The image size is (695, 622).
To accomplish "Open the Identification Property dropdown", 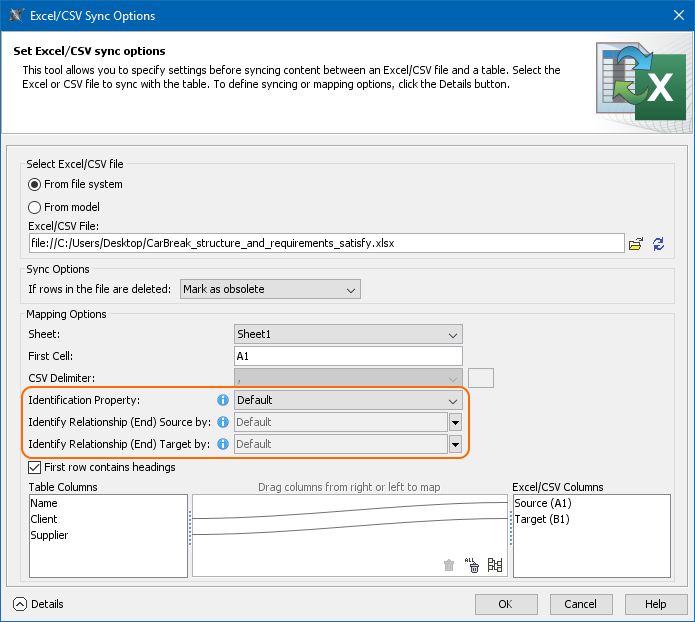I will (348, 400).
